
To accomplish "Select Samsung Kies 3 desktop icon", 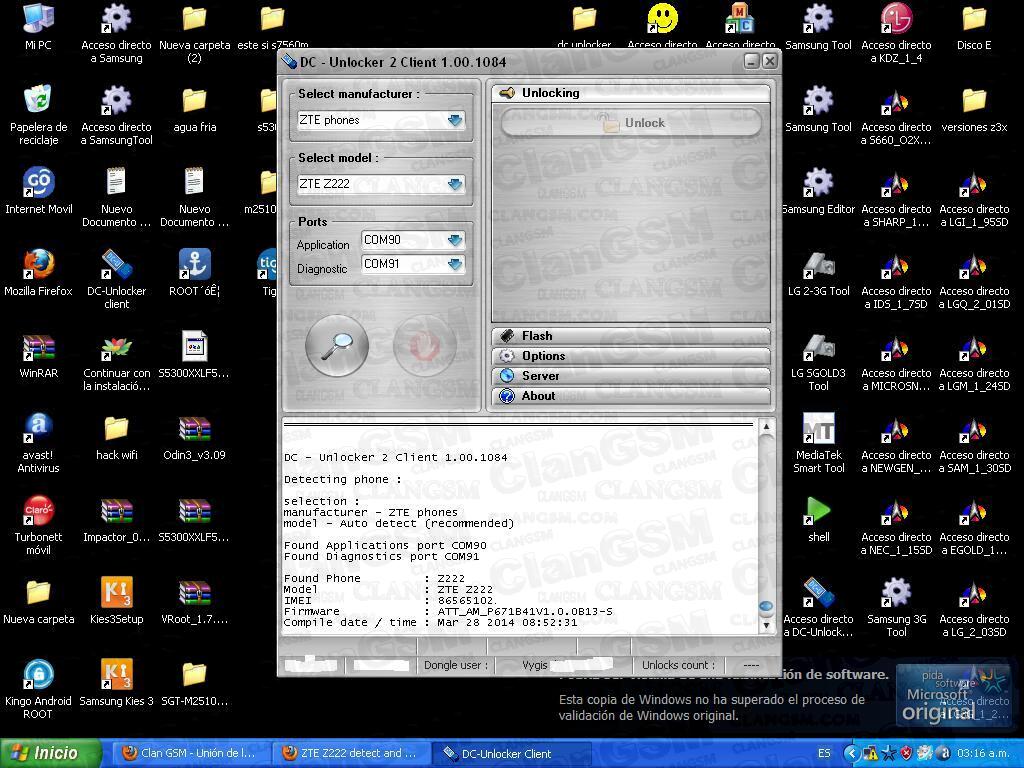I will (116, 683).
